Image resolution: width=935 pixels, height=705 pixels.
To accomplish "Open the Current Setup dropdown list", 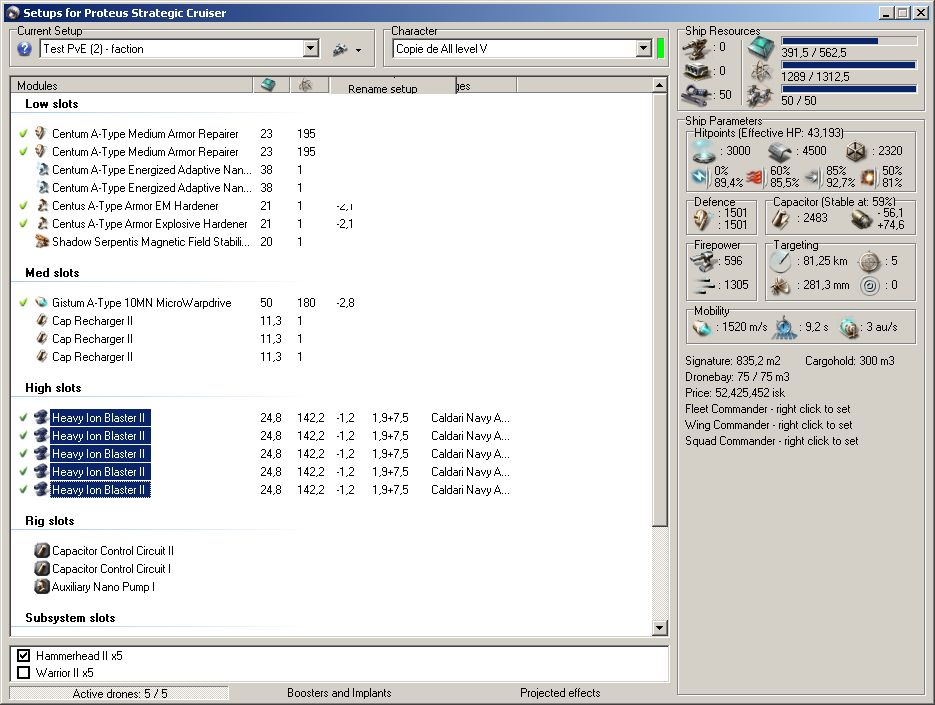I will [x=310, y=49].
